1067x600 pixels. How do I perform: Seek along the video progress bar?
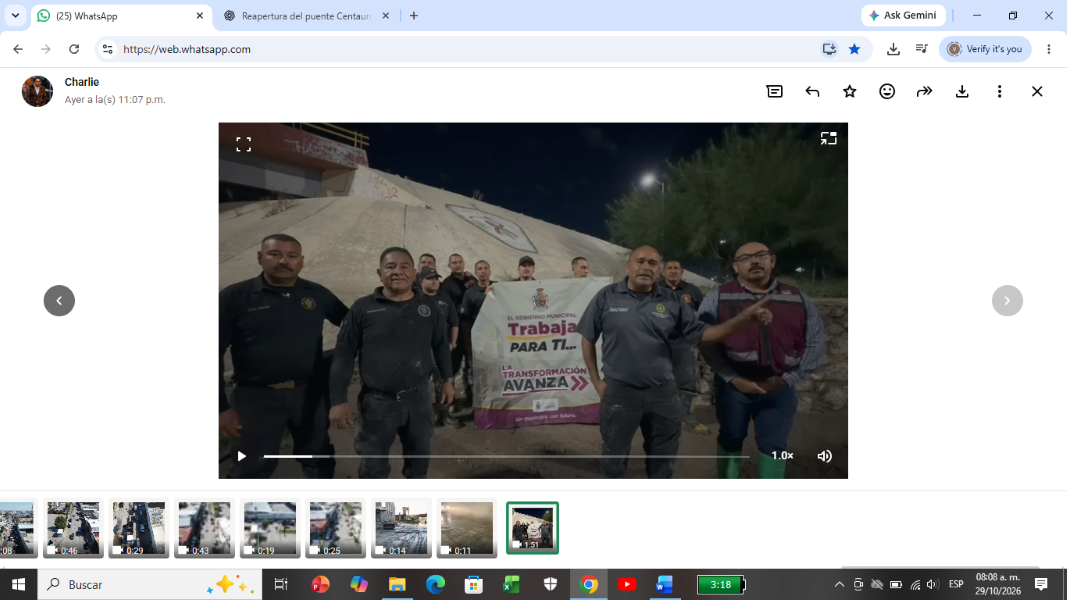[506, 456]
